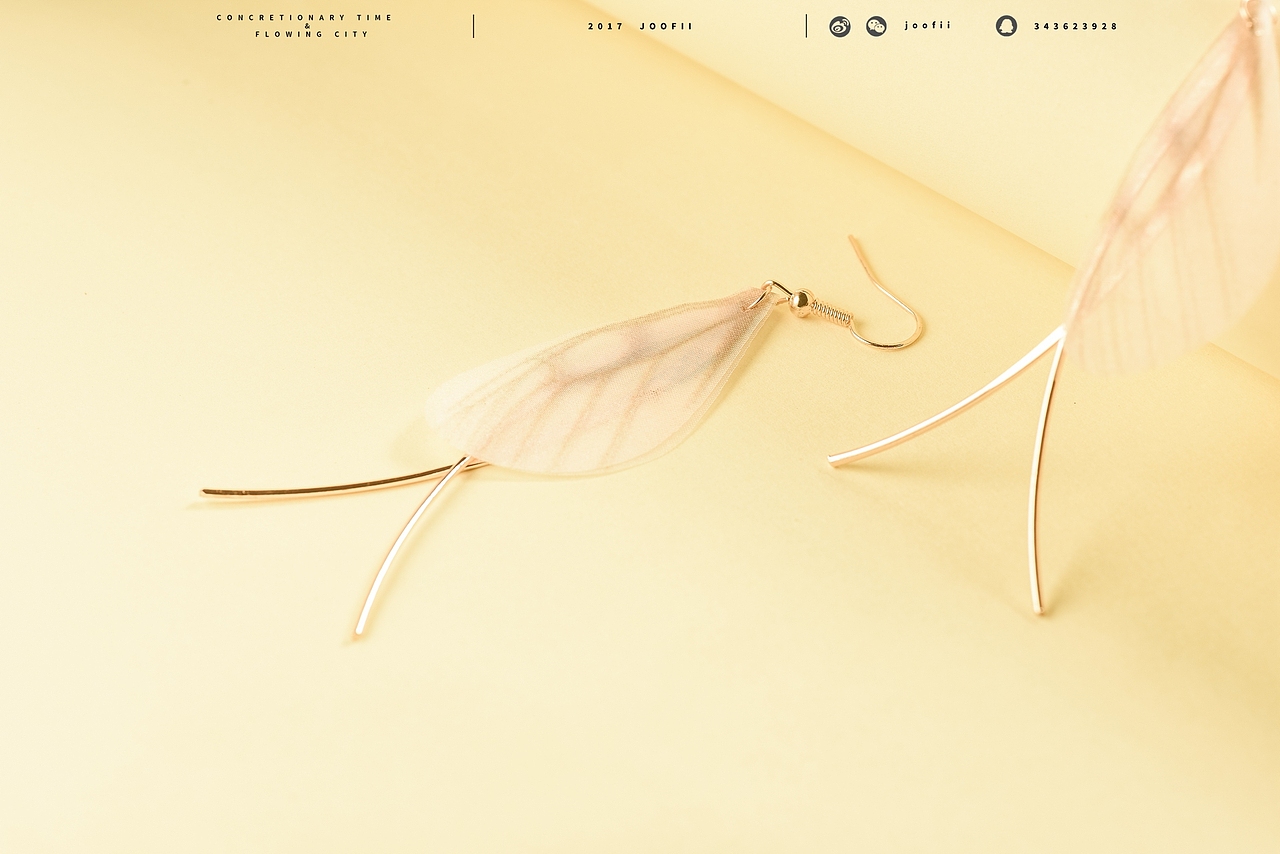Open the WeChat icon beside joofii

[876, 27]
